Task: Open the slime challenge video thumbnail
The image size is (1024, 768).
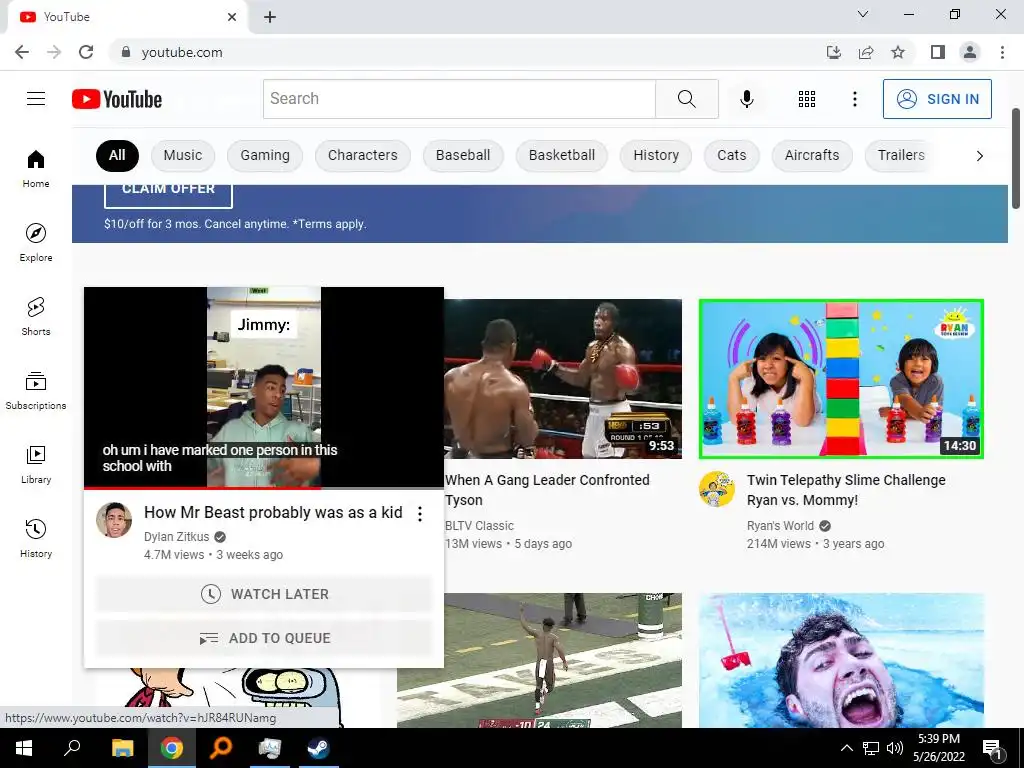Action: (x=841, y=379)
